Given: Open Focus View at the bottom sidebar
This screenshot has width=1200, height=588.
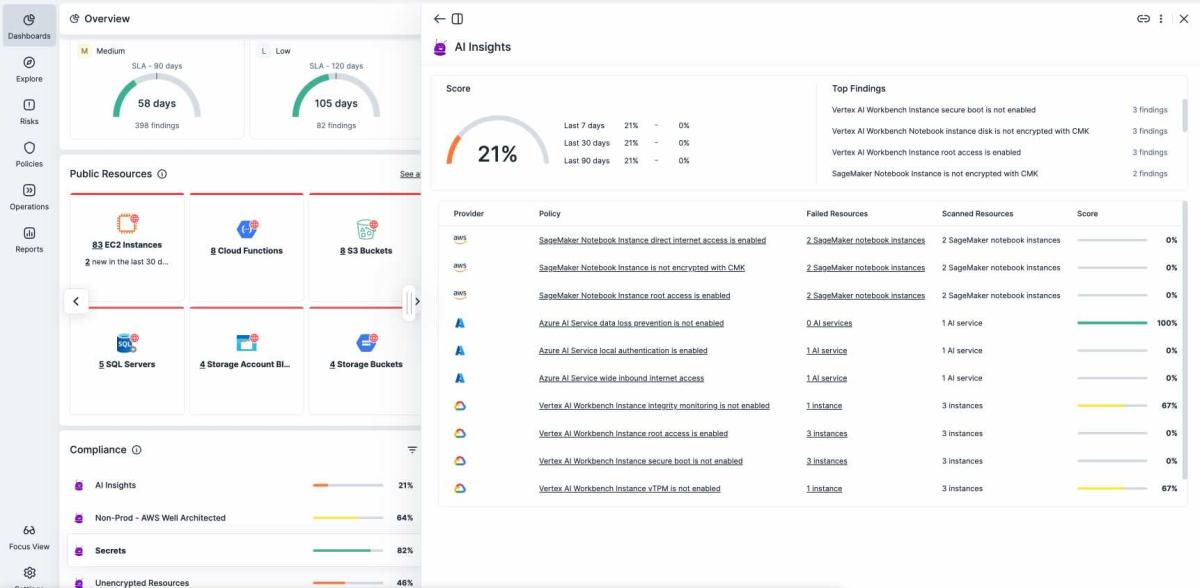Looking at the screenshot, I should (x=31, y=537).
